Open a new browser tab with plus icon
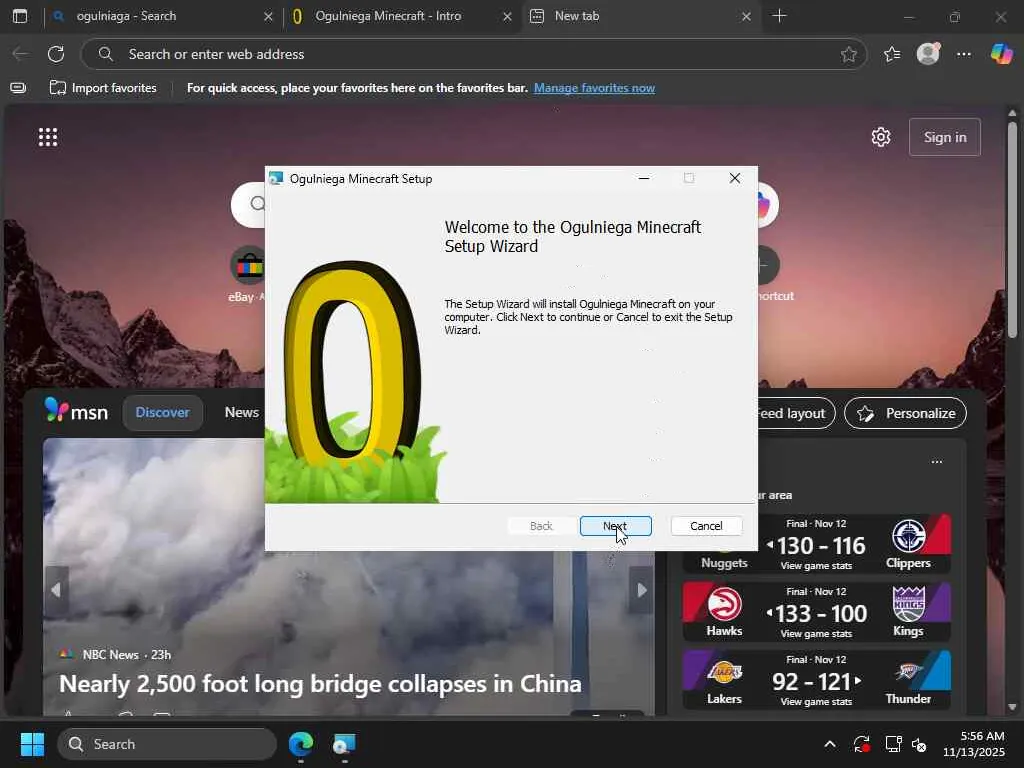This screenshot has height=768, width=1024. click(779, 16)
